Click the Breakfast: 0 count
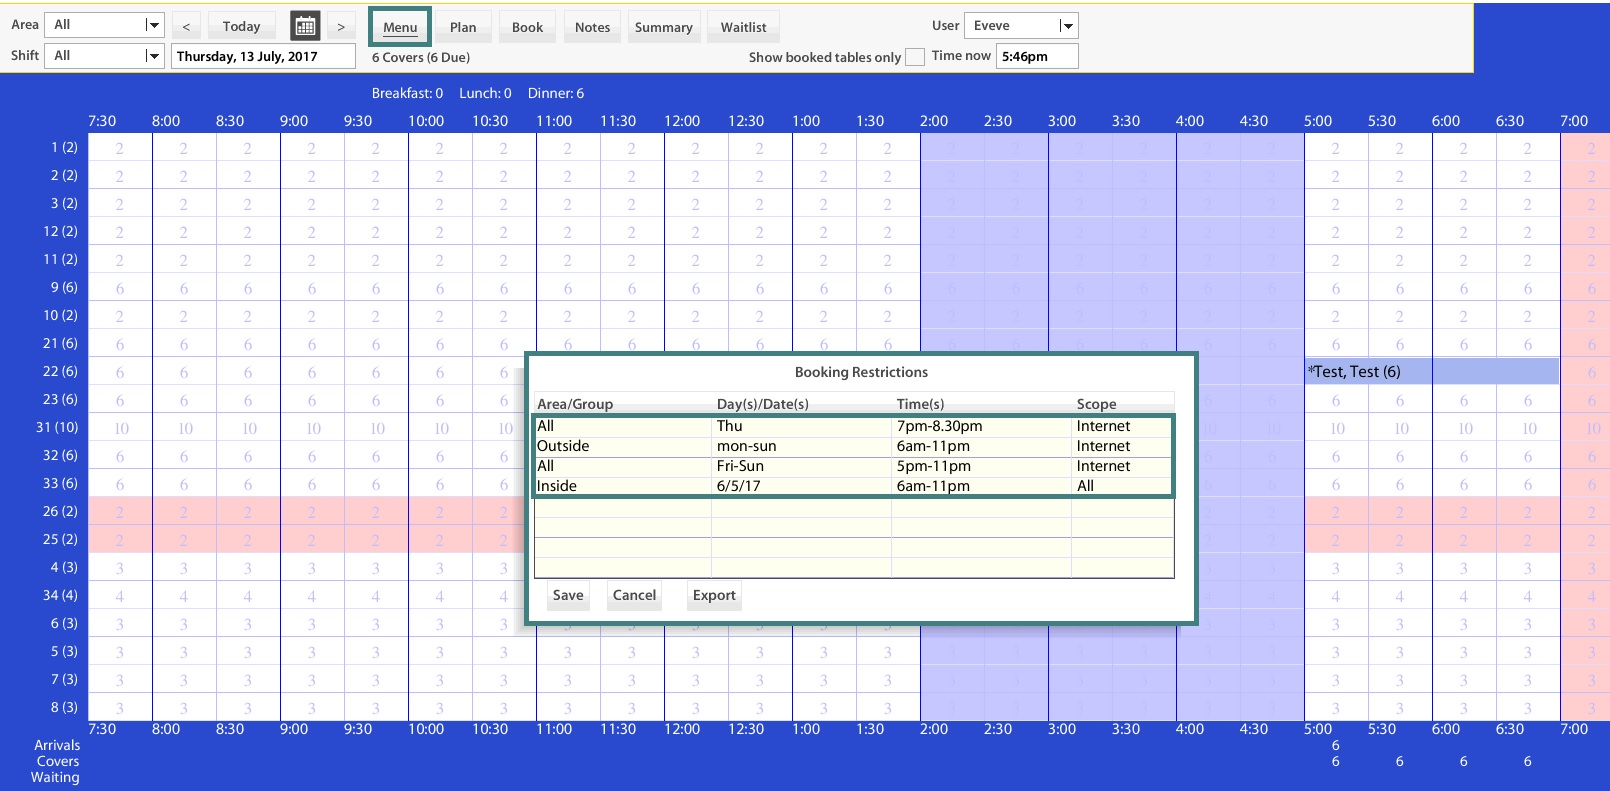1610x791 pixels. tap(407, 93)
